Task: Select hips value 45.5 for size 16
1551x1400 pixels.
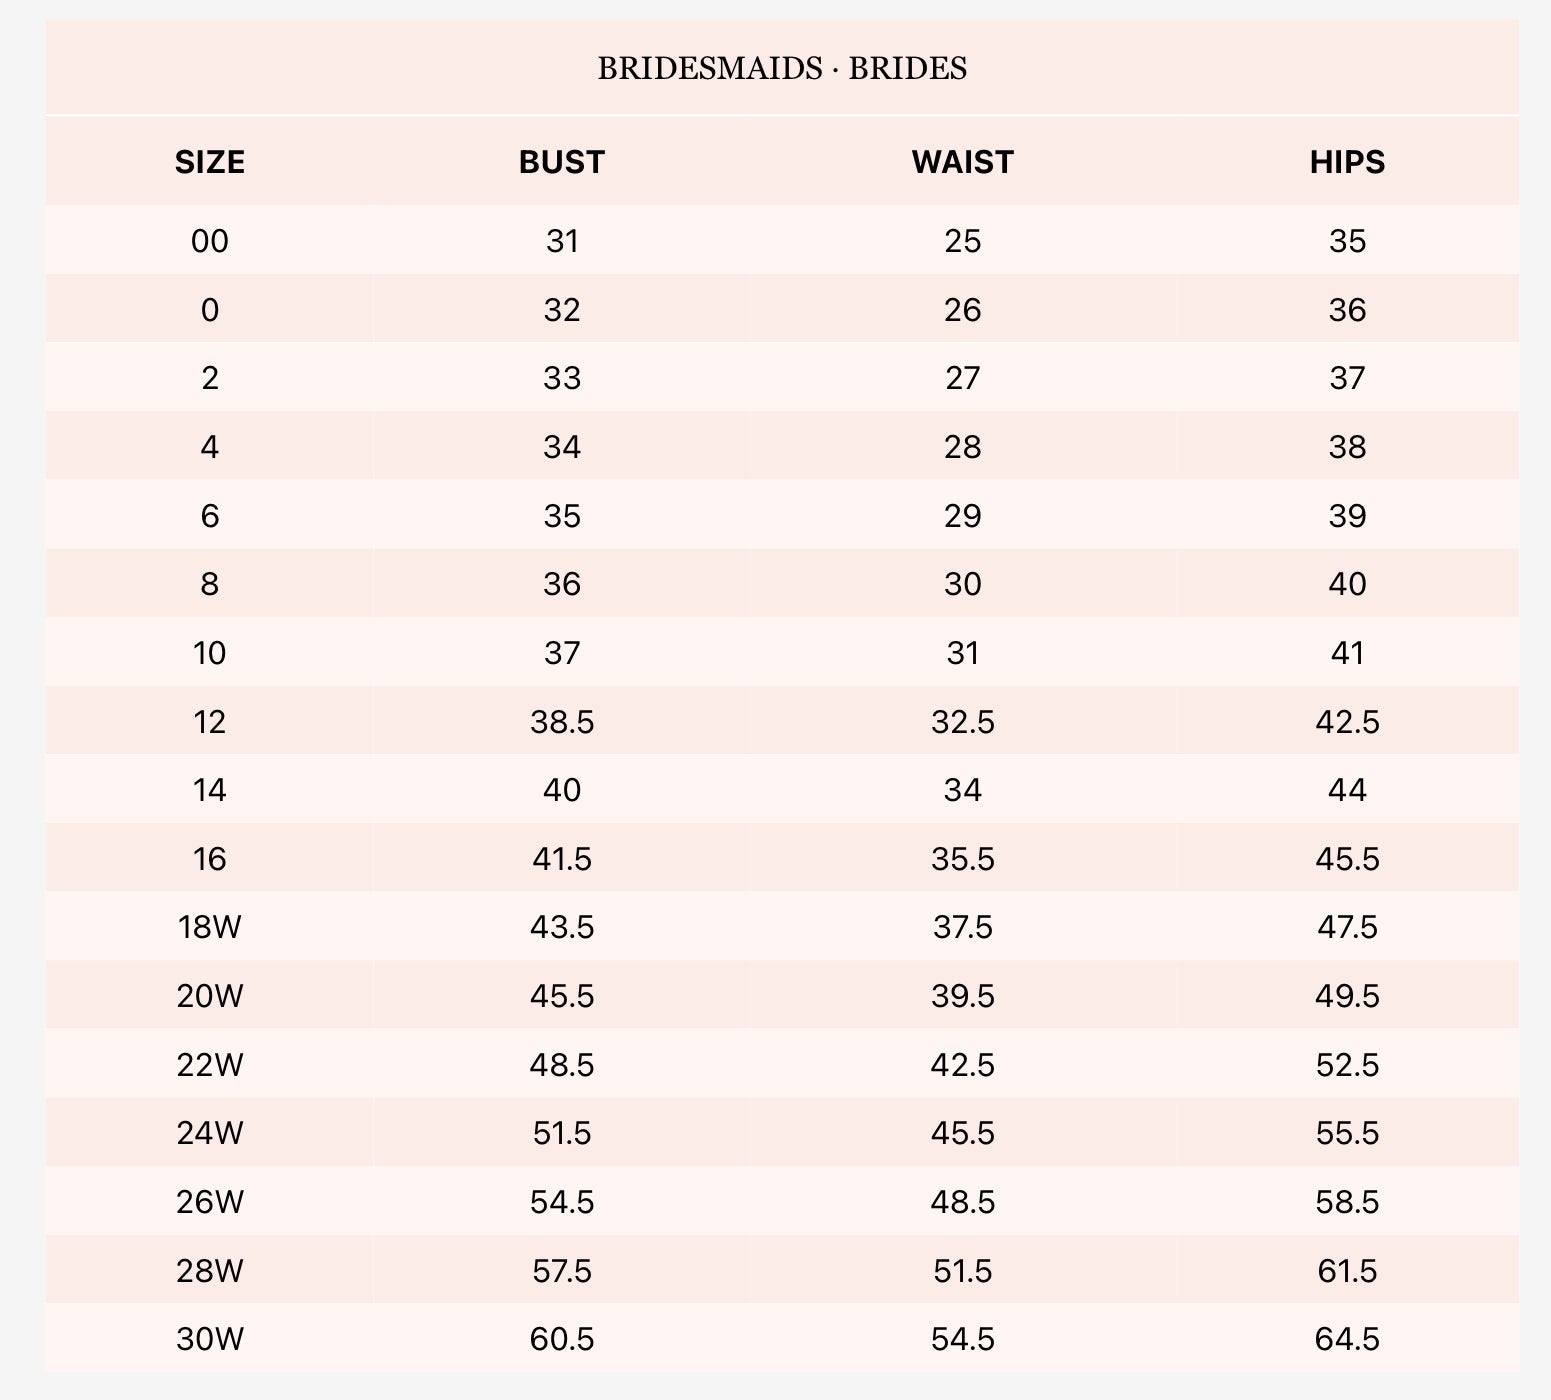Action: pyautogui.click(x=1347, y=859)
